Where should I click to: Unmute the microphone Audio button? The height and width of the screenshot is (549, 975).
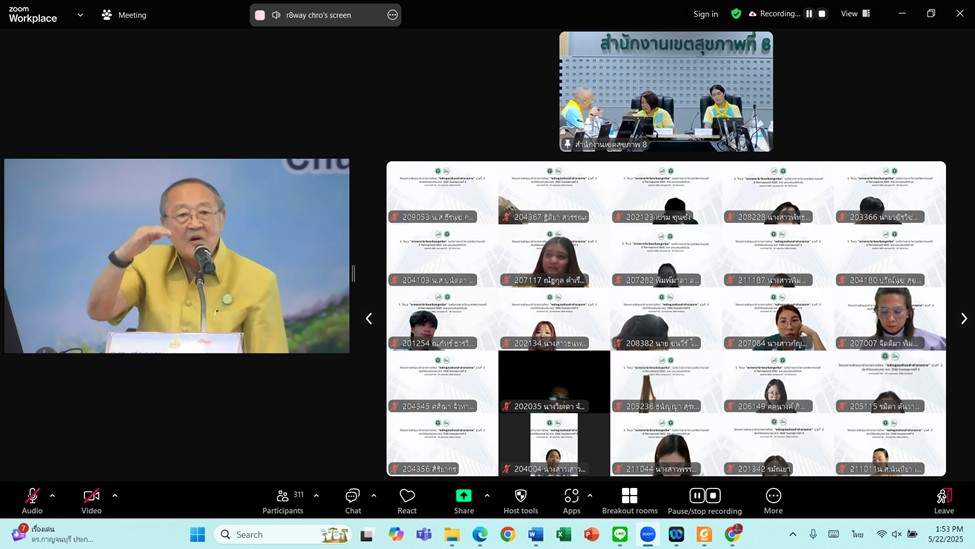(x=32, y=497)
